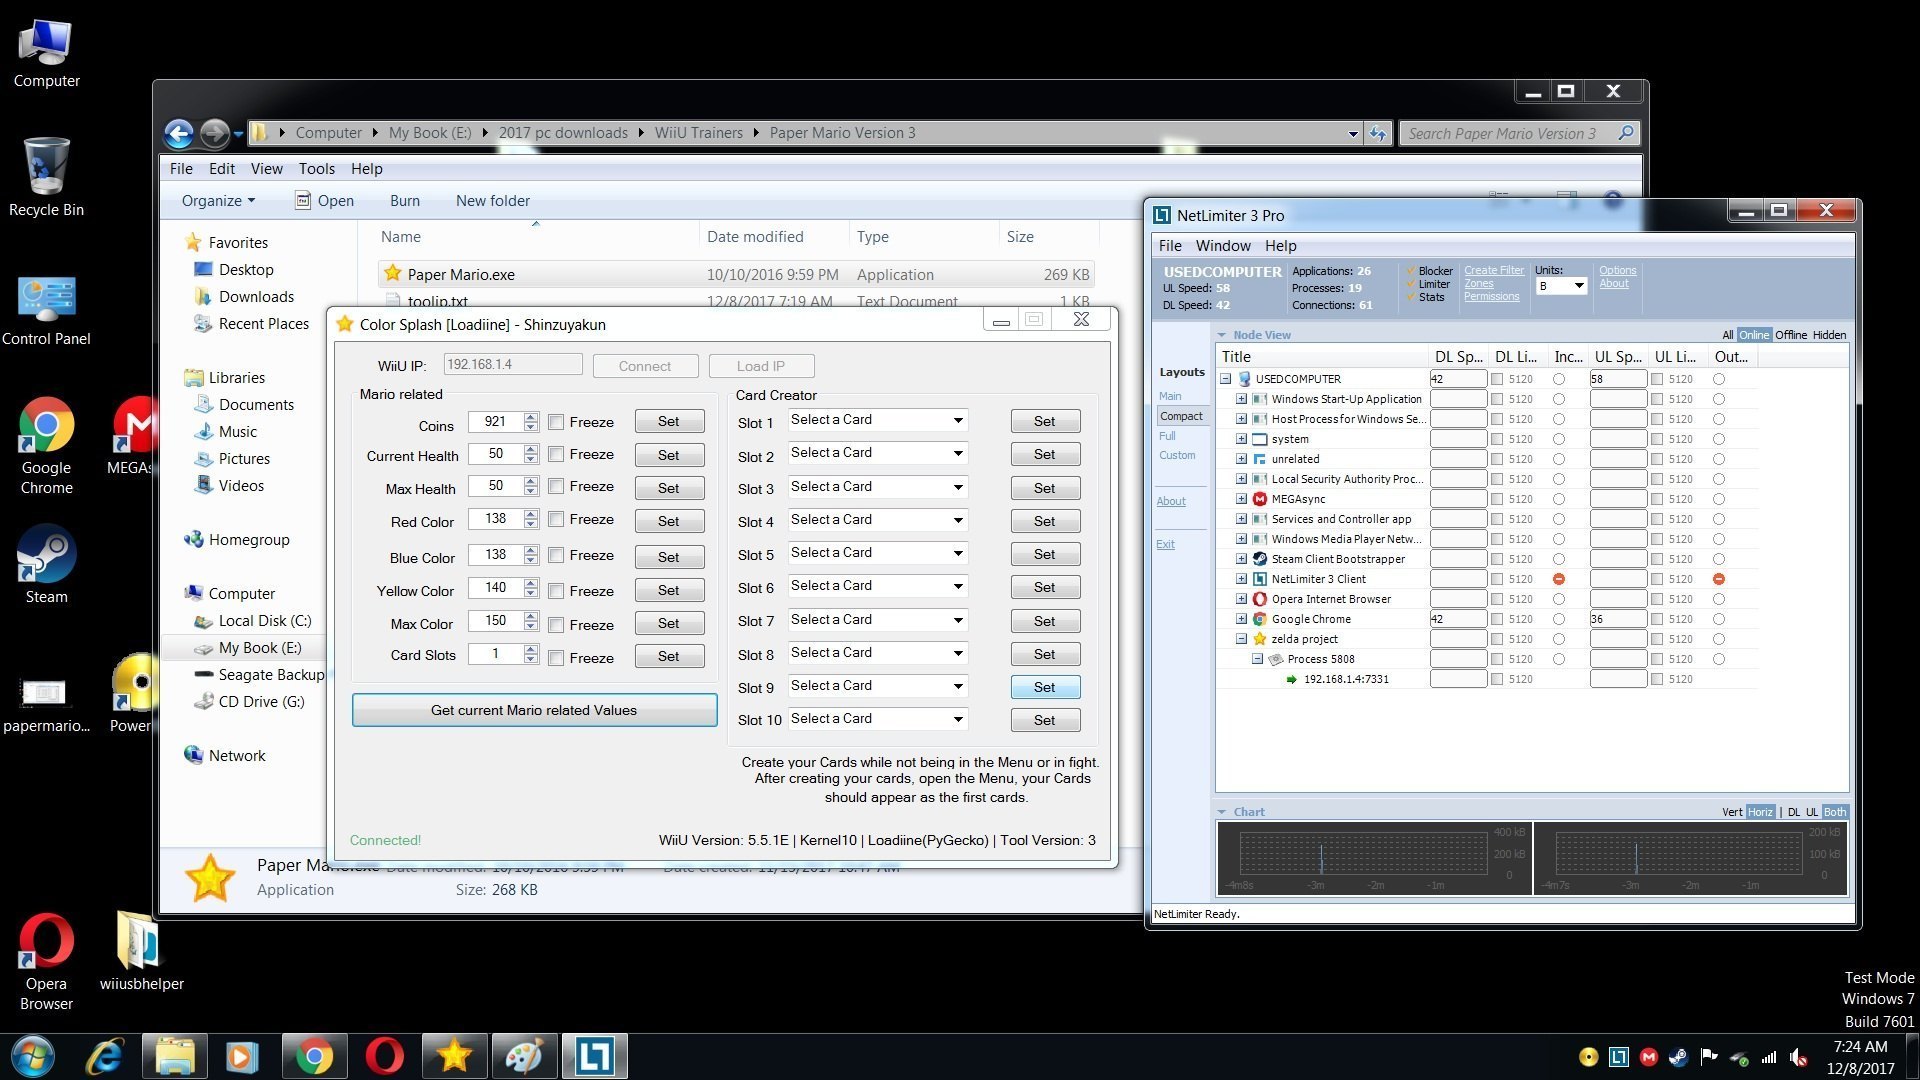Enable Freeze for Card Slots
This screenshot has width=1920, height=1080.
coord(556,658)
